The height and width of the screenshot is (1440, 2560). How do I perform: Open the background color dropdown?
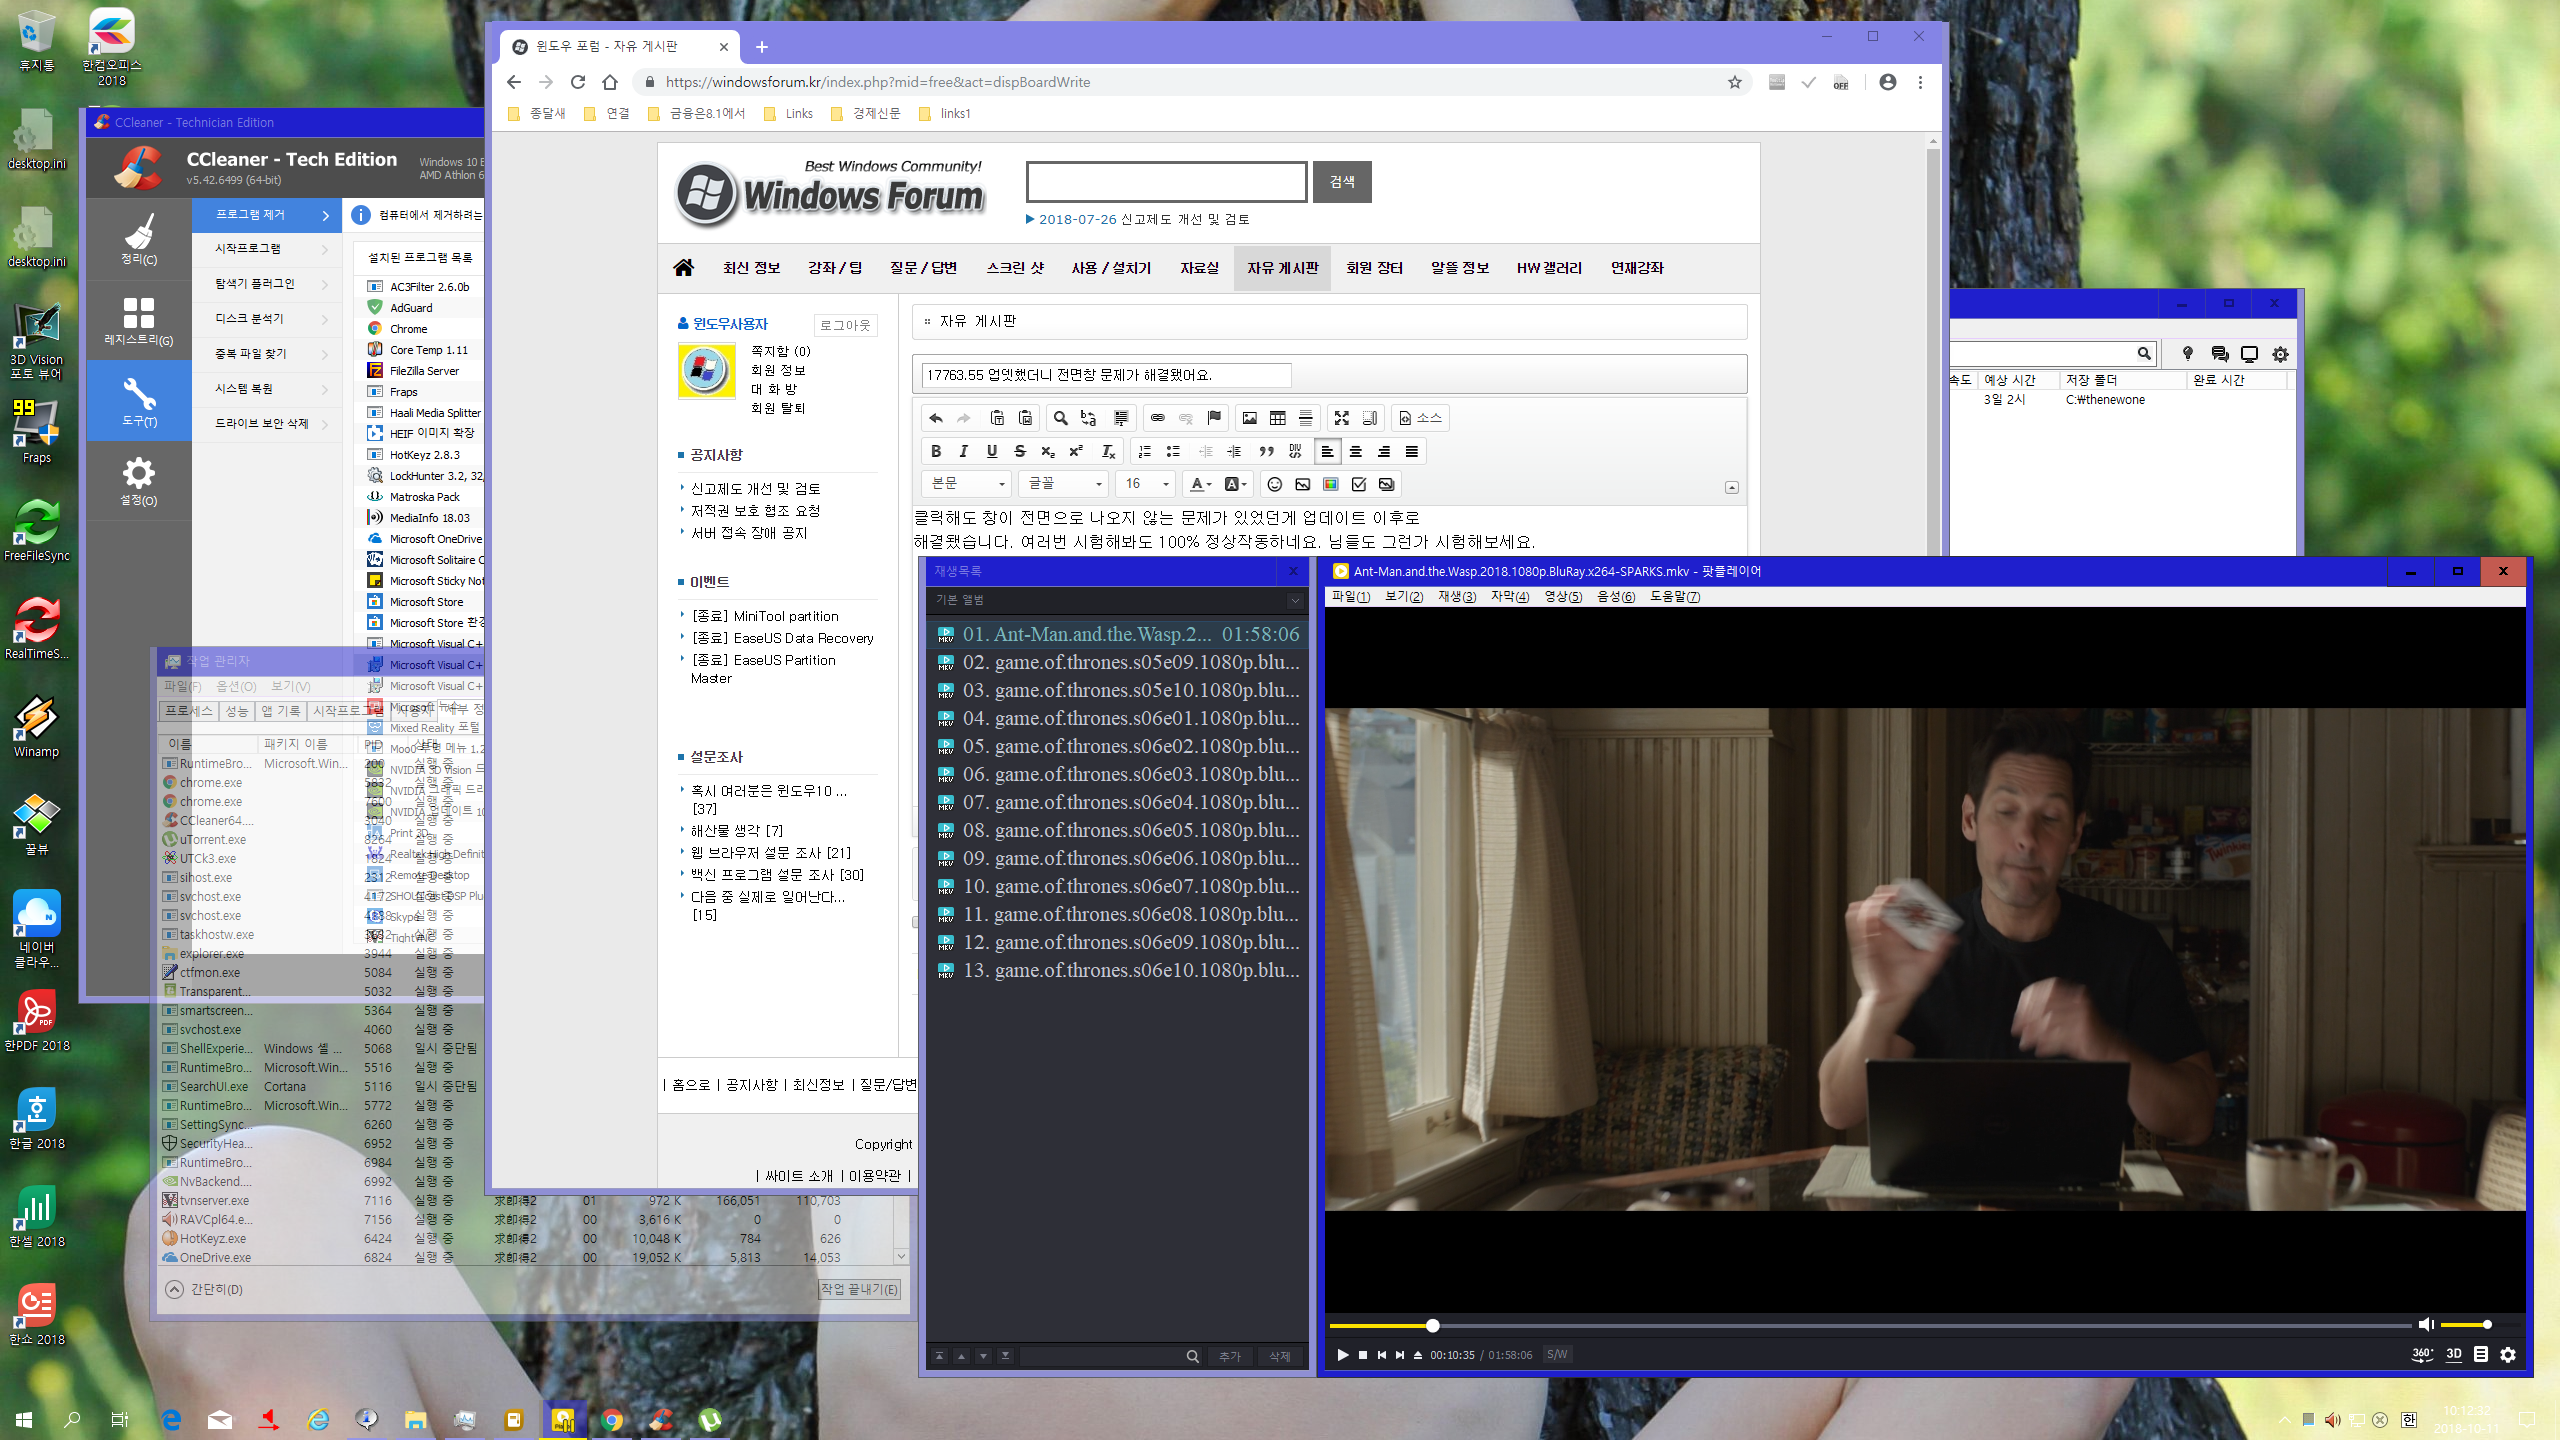[1235, 484]
